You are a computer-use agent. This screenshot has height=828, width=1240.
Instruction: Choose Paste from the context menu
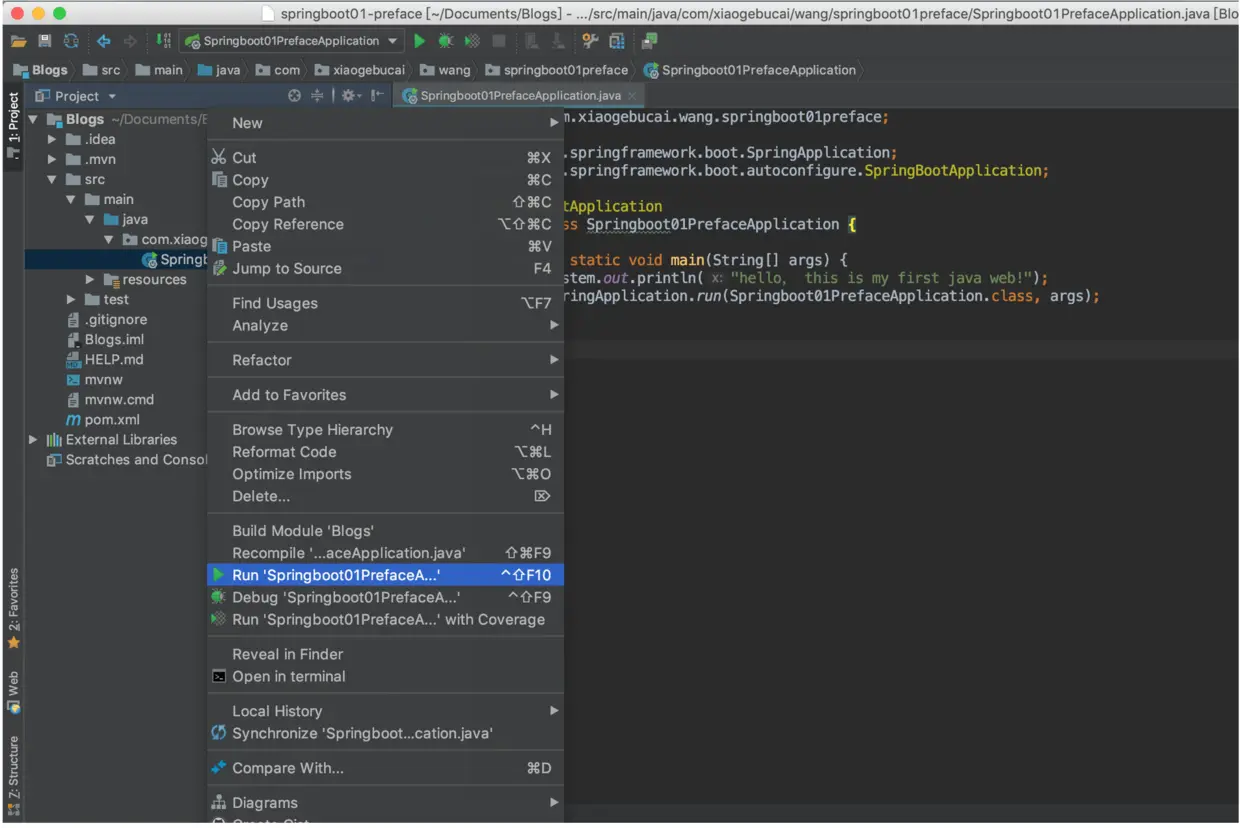[x=385, y=246]
